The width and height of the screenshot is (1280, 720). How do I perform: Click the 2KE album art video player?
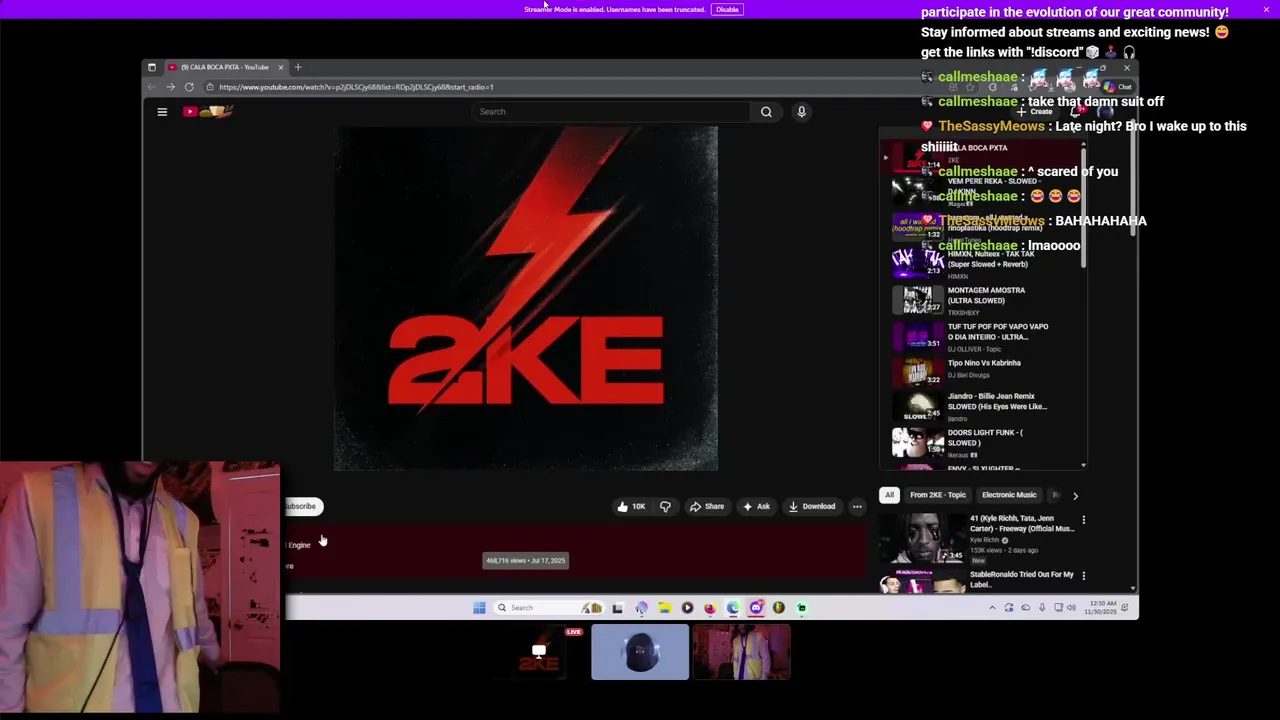pos(526,298)
